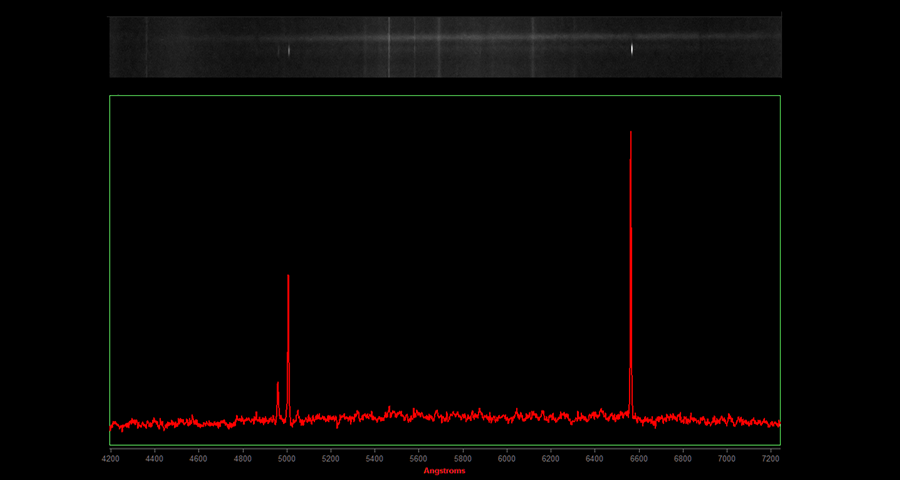Image resolution: width=900 pixels, height=480 pixels.
Task: Click the 5800 wavelength tick label
Action: pyautogui.click(x=463, y=458)
